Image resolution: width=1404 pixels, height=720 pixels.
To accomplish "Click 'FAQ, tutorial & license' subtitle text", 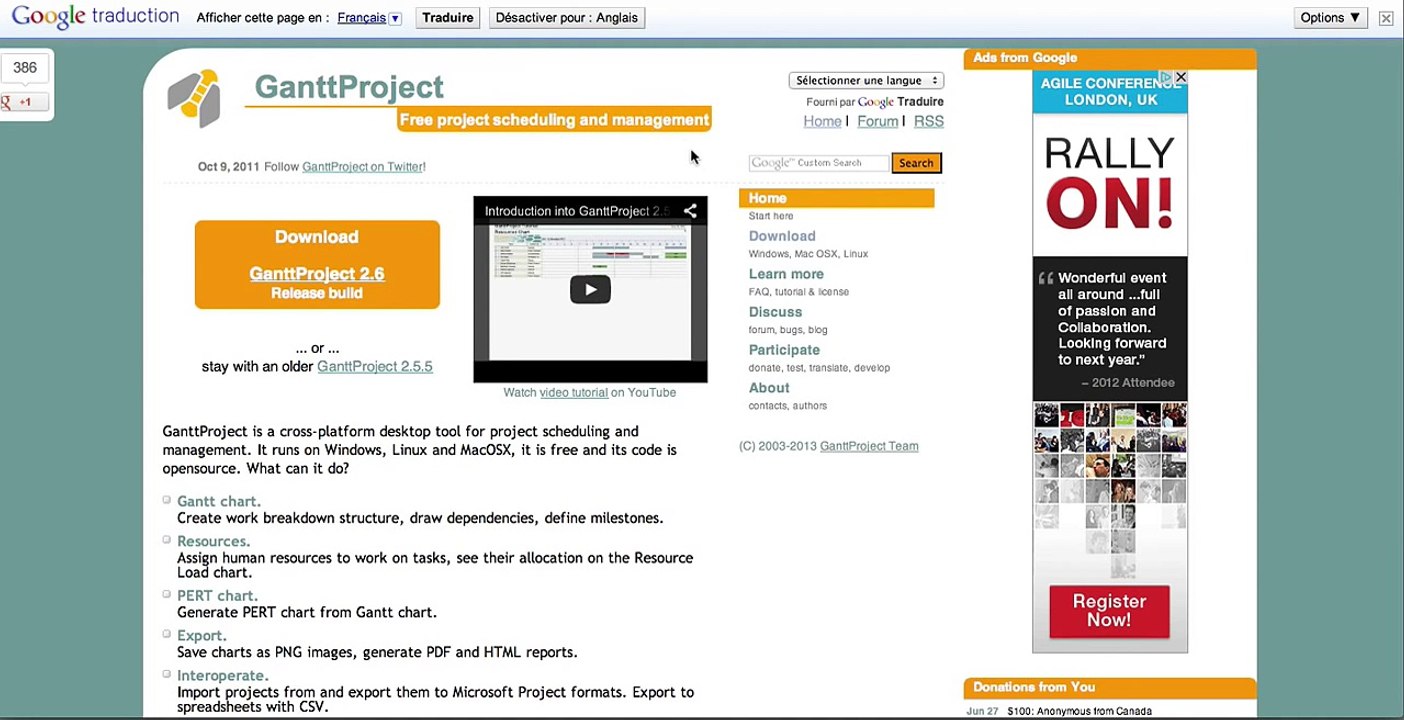I will 799,292.
